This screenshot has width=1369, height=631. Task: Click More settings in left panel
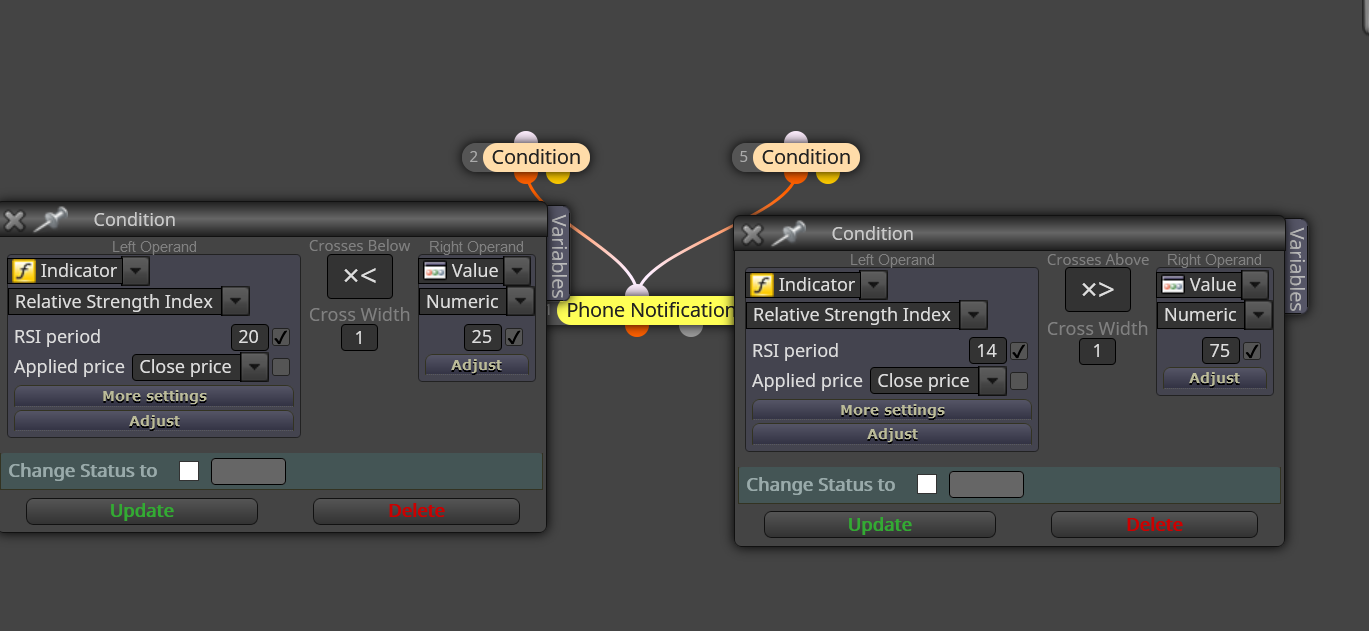coord(154,396)
